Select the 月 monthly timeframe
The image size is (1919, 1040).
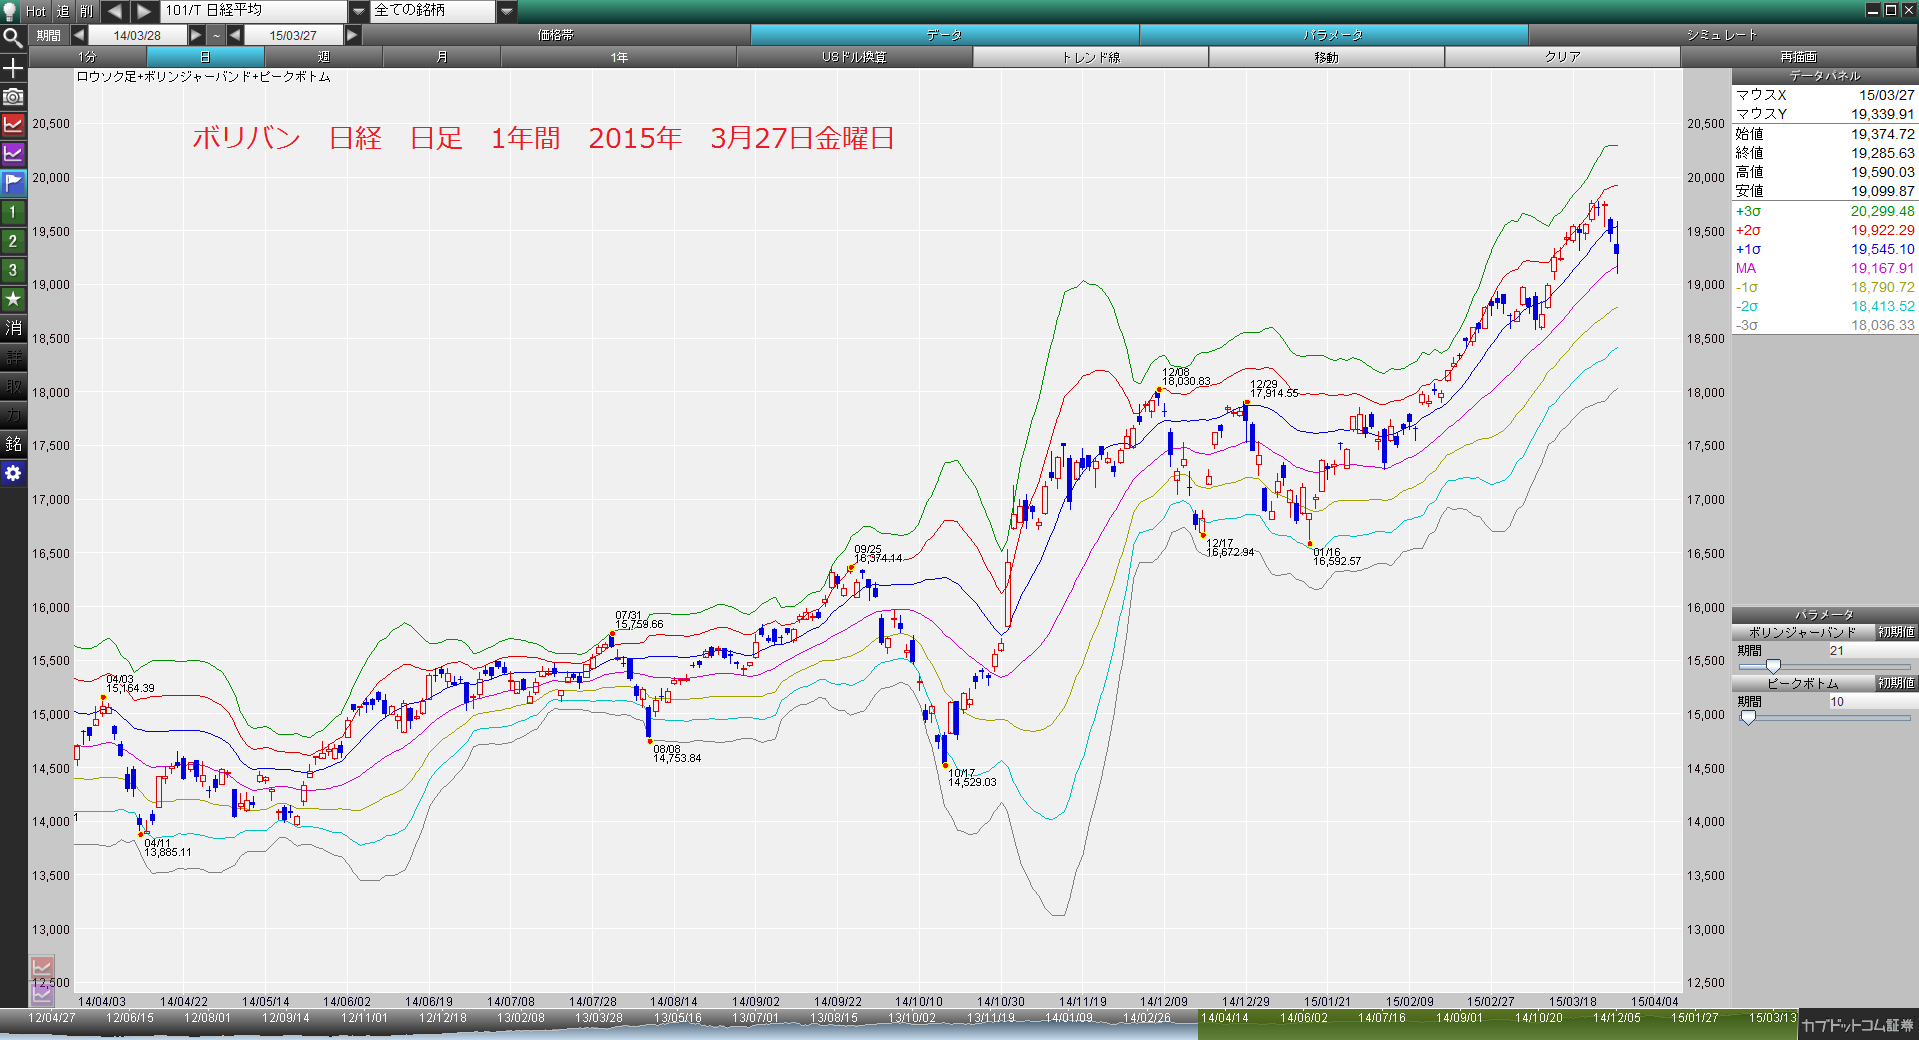(x=441, y=57)
